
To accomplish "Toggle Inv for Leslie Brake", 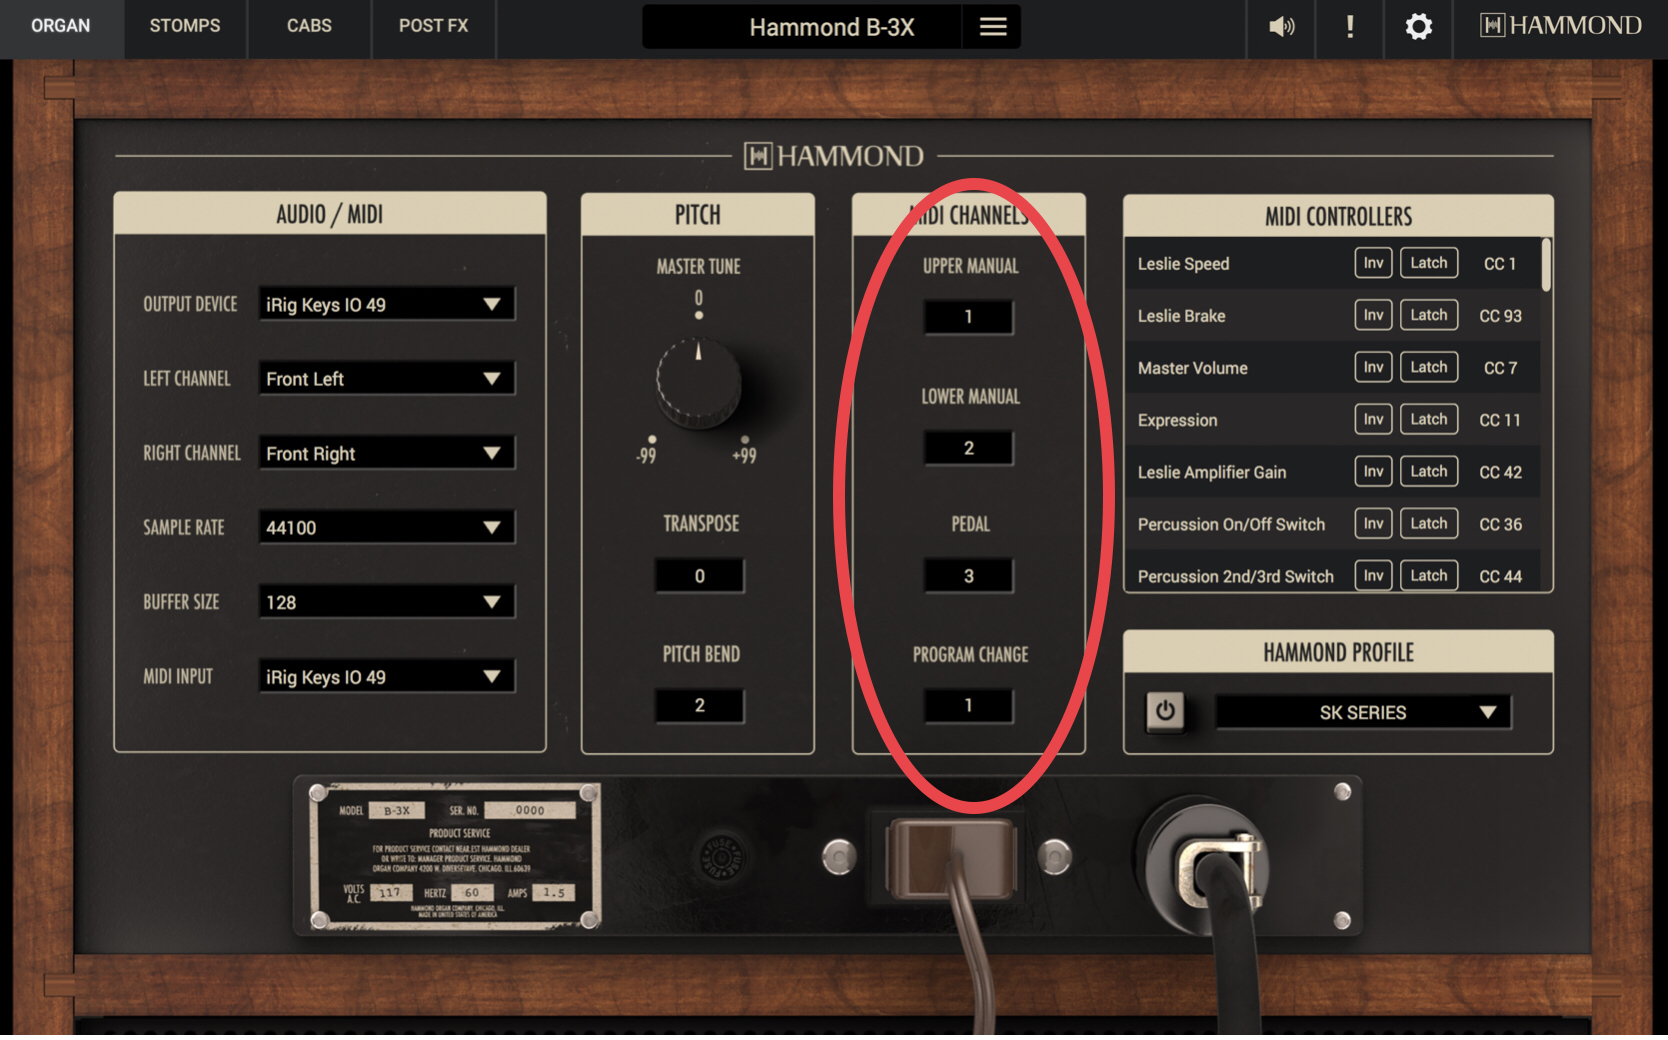I will (x=1373, y=315).
